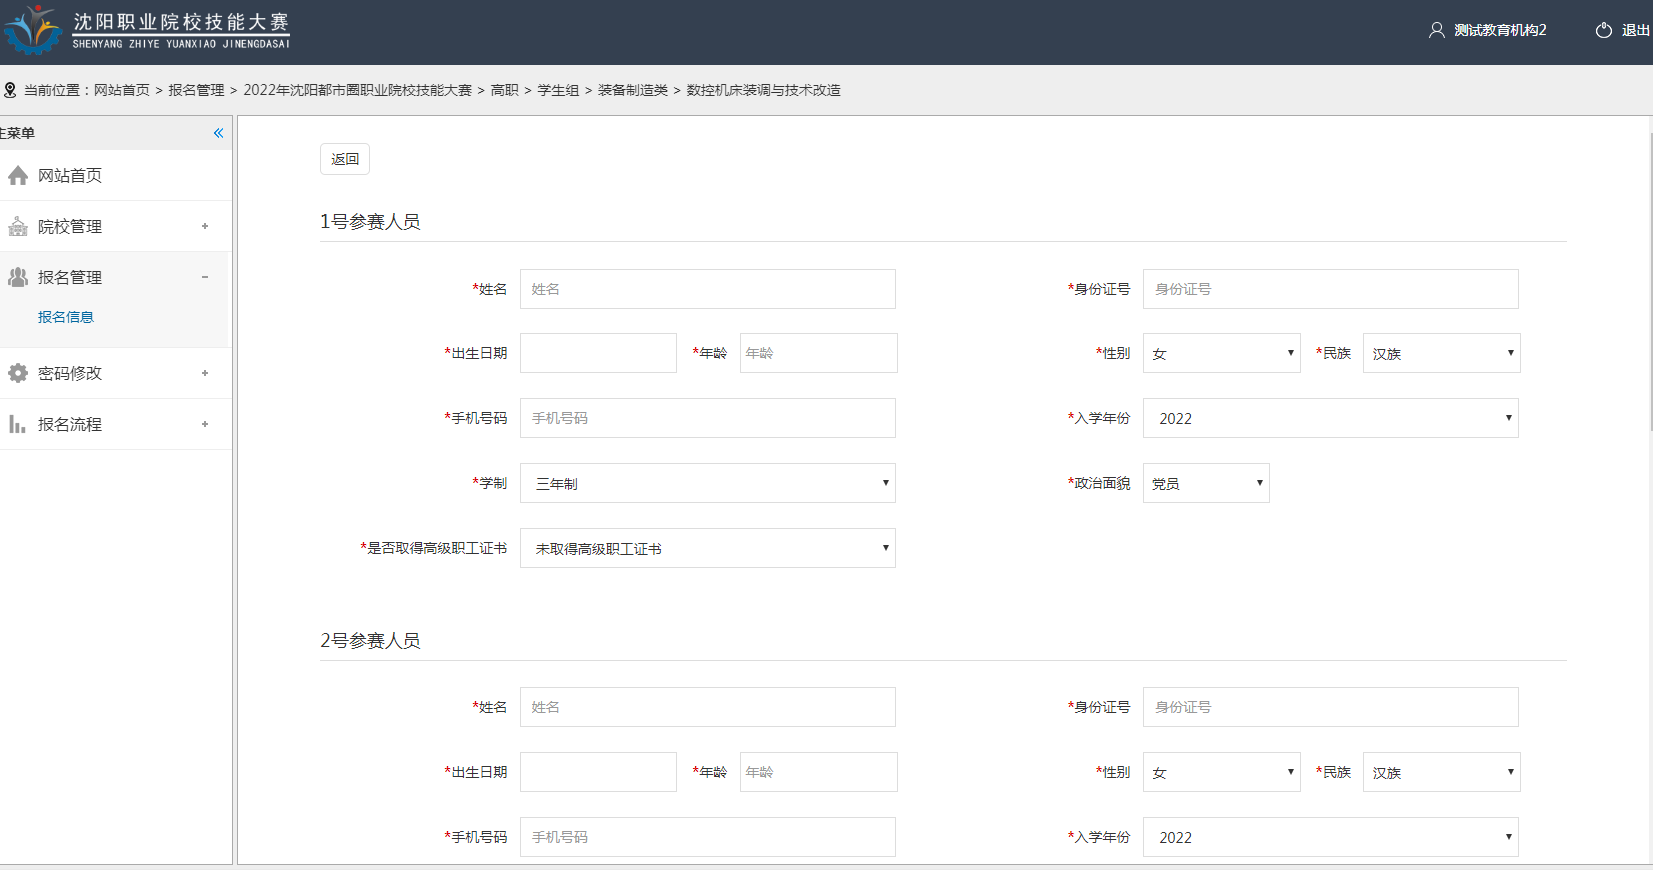Focus the 身份证号 field for participant 1
The height and width of the screenshot is (870, 1653).
click(1330, 289)
